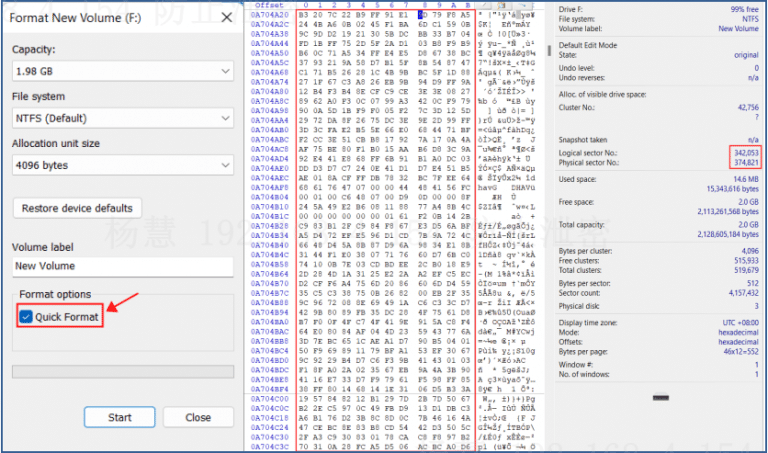
Task: Click the Volume label text field
Action: (x=122, y=266)
